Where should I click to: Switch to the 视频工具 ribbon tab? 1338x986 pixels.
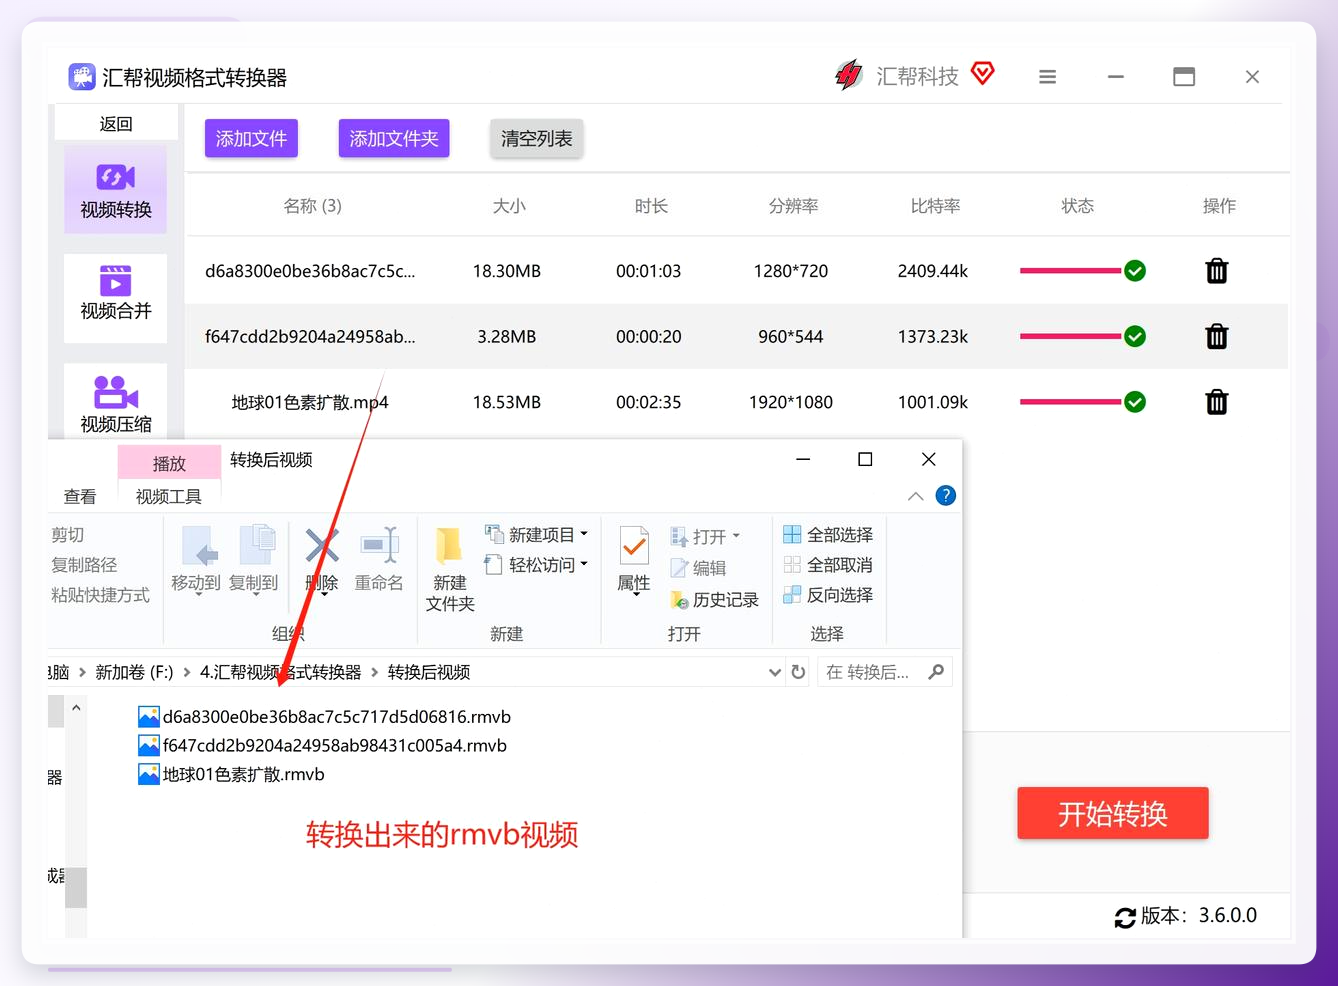click(x=169, y=497)
